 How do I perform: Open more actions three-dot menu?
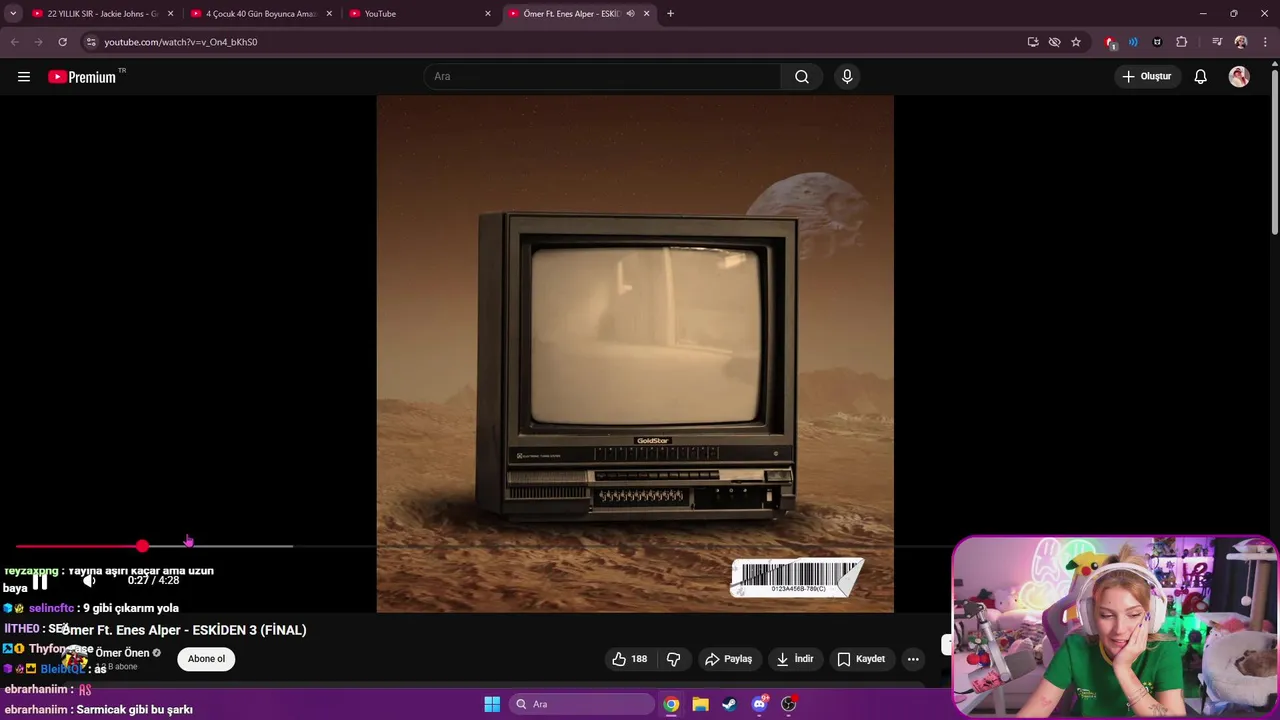[913, 659]
